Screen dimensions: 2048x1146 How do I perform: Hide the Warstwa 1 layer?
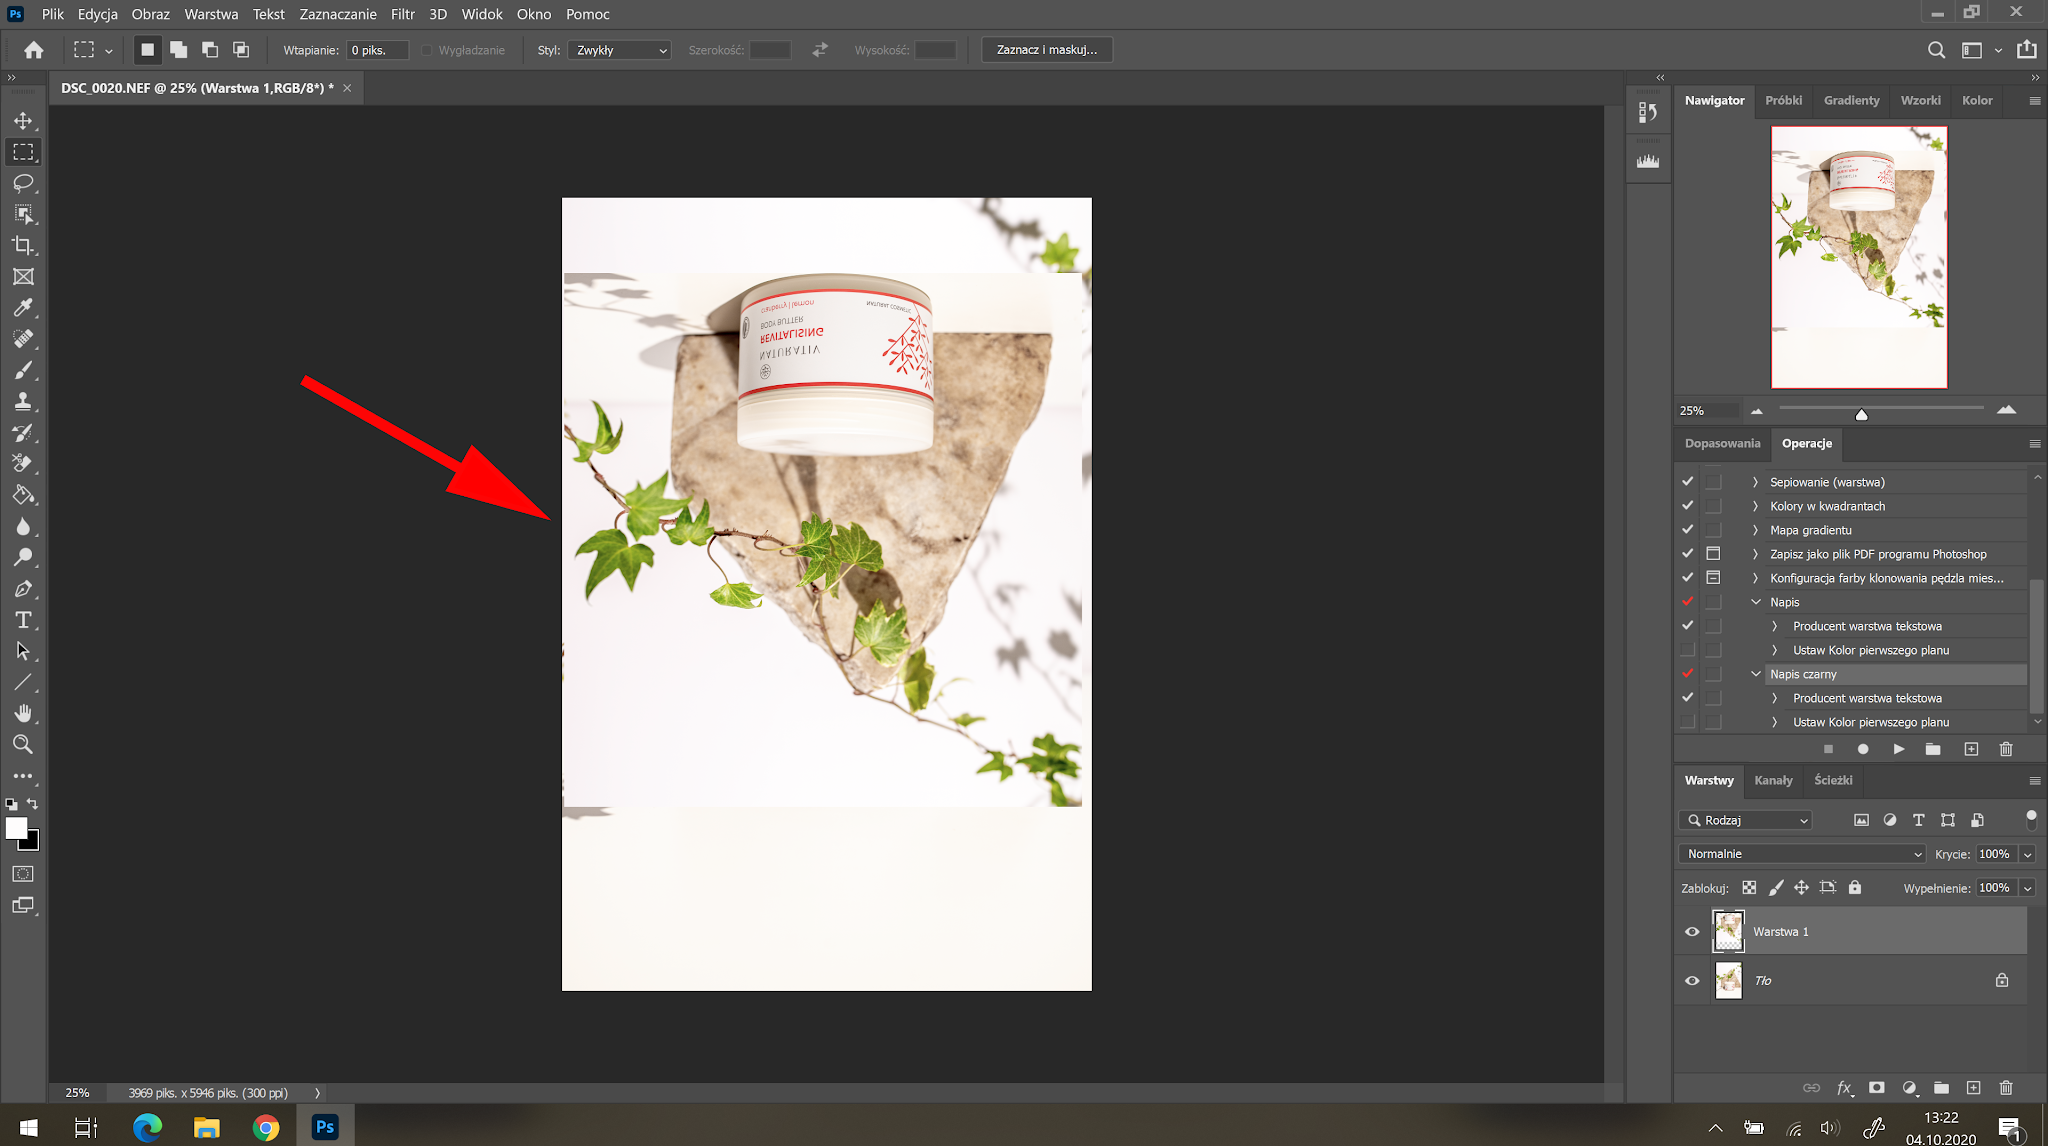(1692, 932)
